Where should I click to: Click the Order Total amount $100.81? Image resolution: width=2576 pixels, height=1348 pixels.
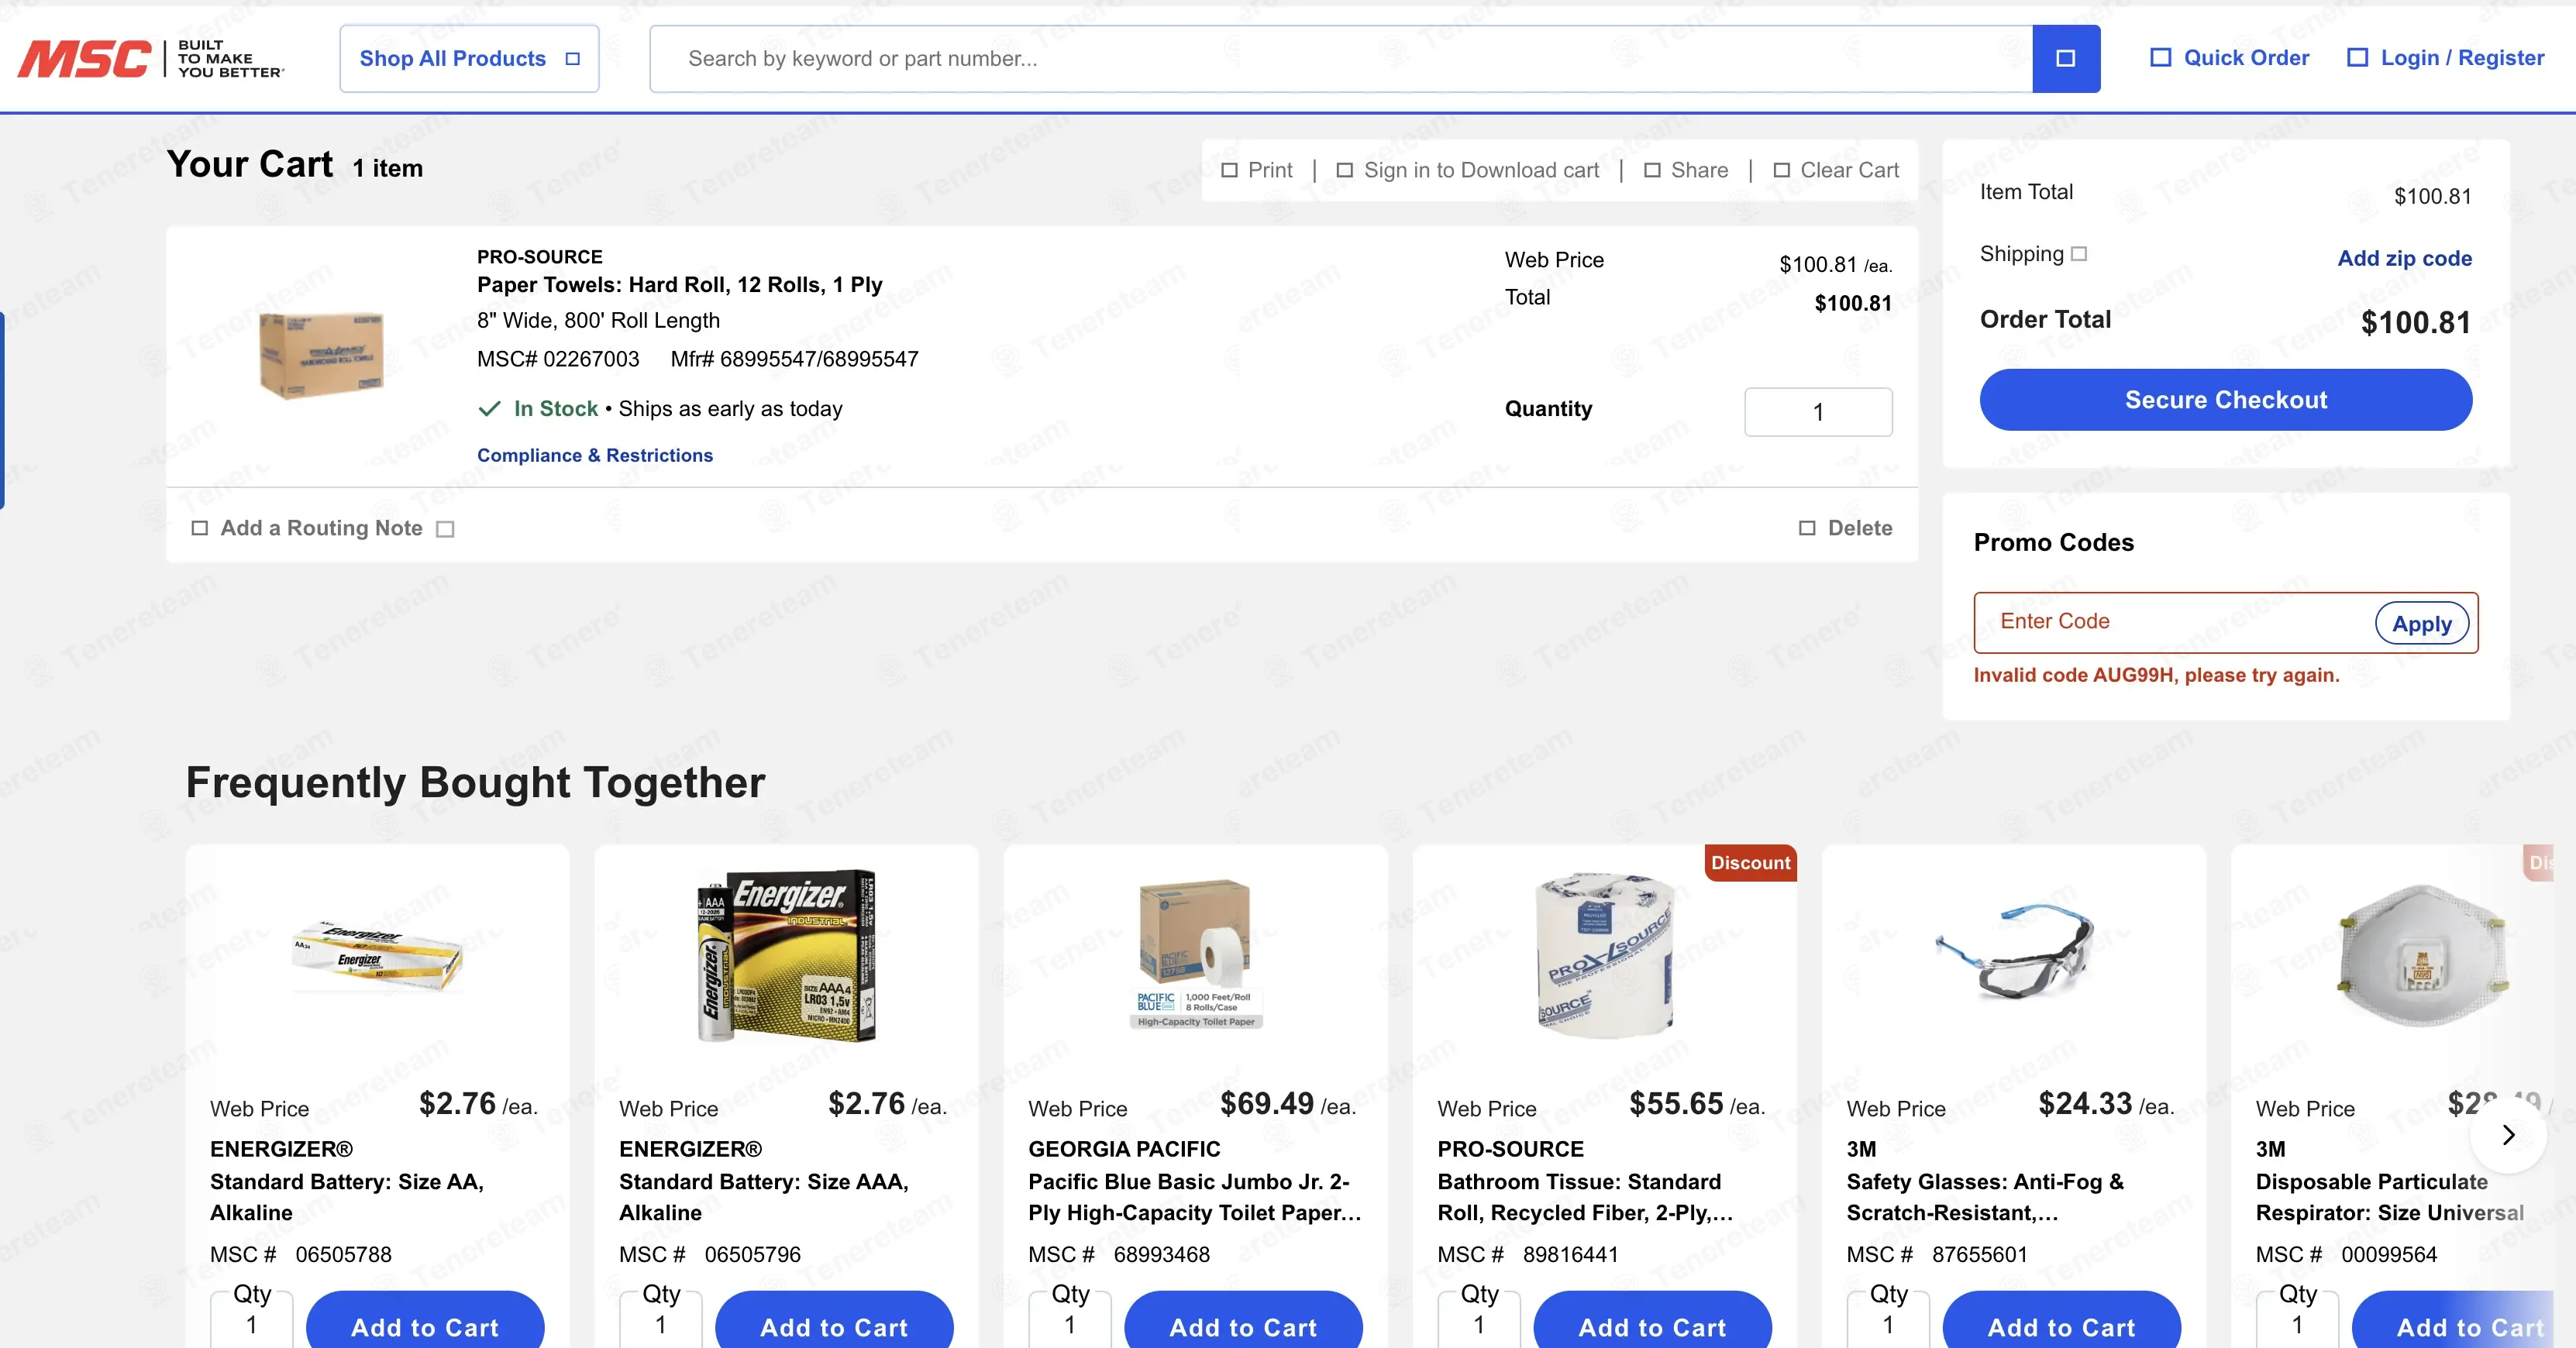pos(2415,322)
